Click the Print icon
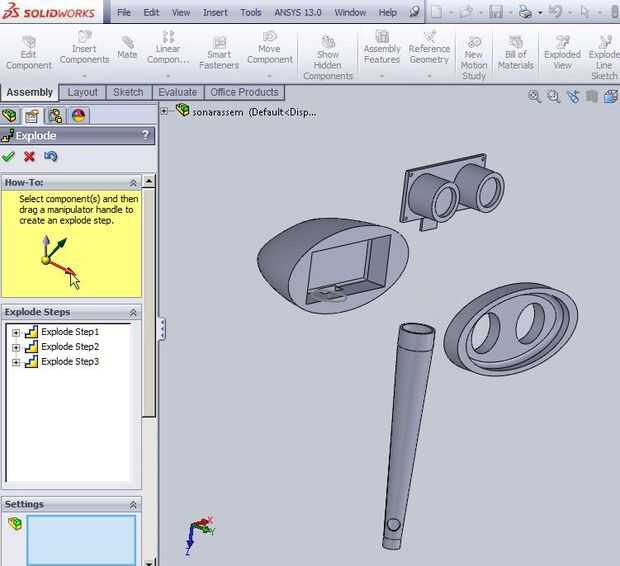This screenshot has height=566, width=620. (x=526, y=12)
